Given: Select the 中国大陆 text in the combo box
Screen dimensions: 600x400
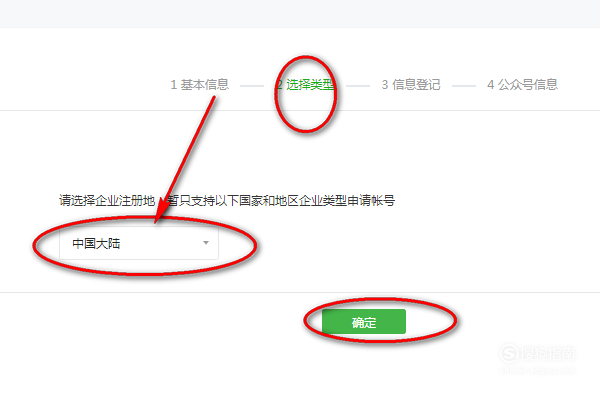Looking at the screenshot, I should (x=96, y=243).
